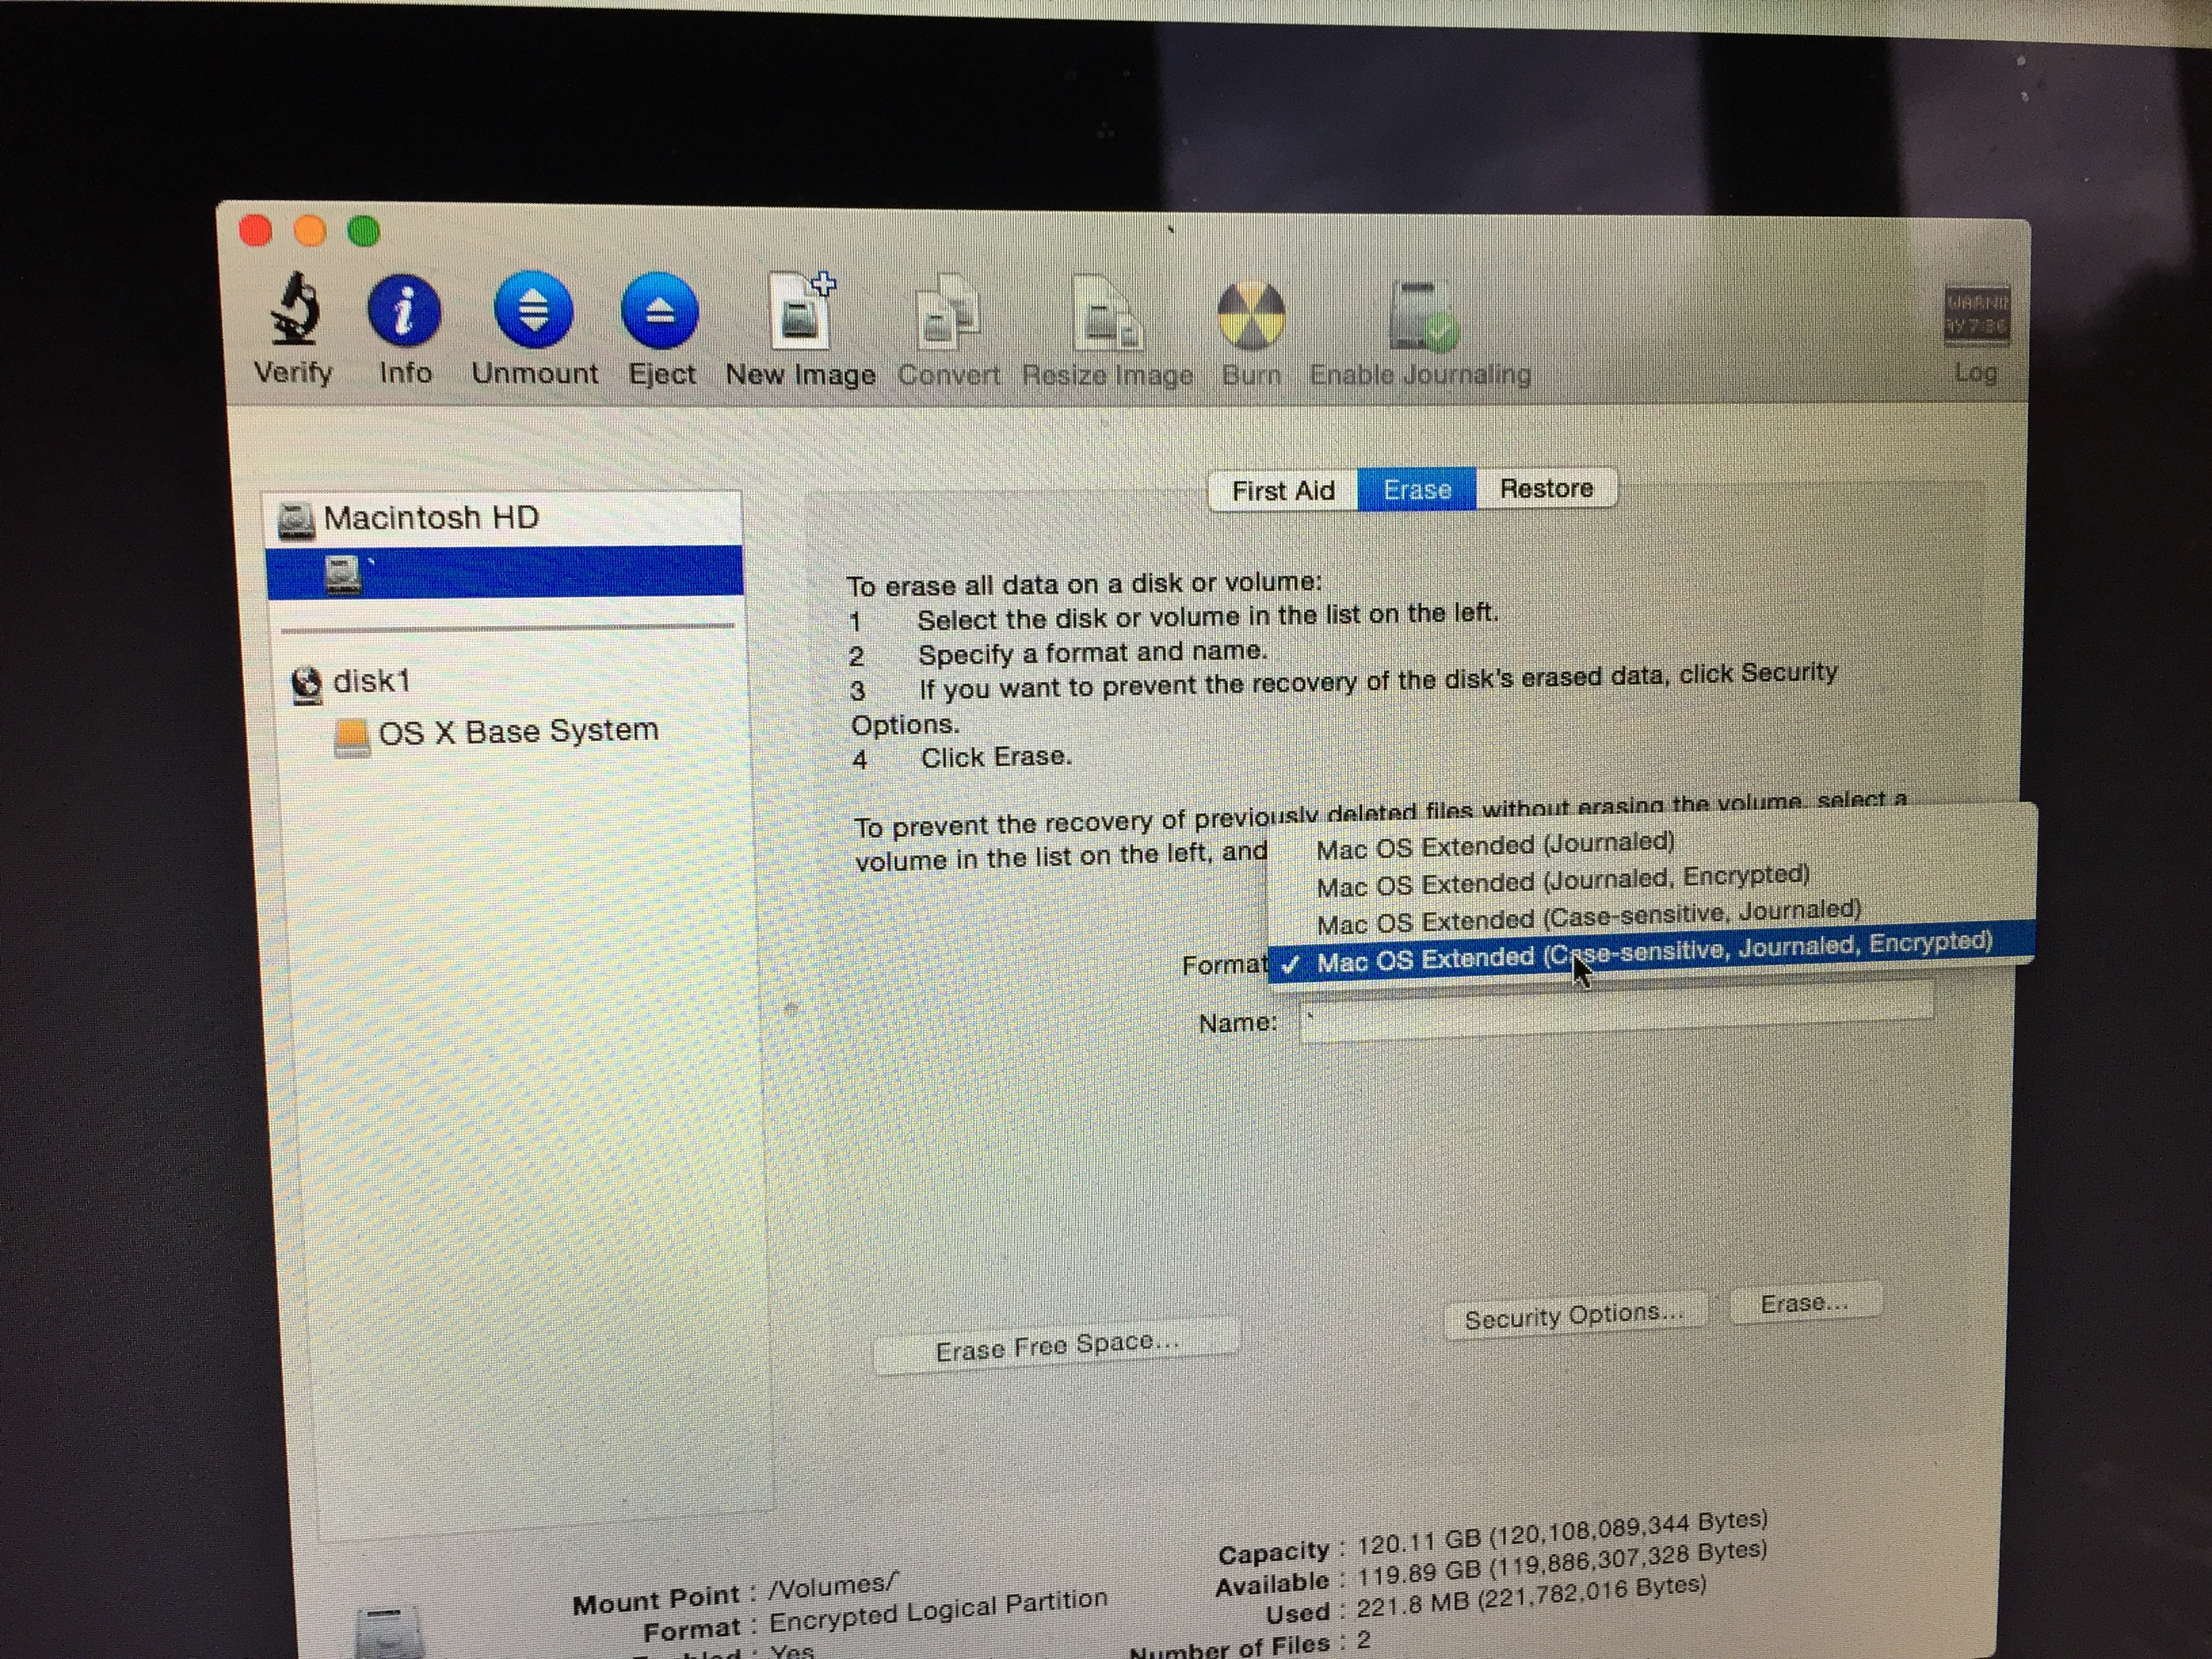Image resolution: width=2212 pixels, height=1659 pixels.
Task: Select the OS X Base System volume
Action: [518, 731]
